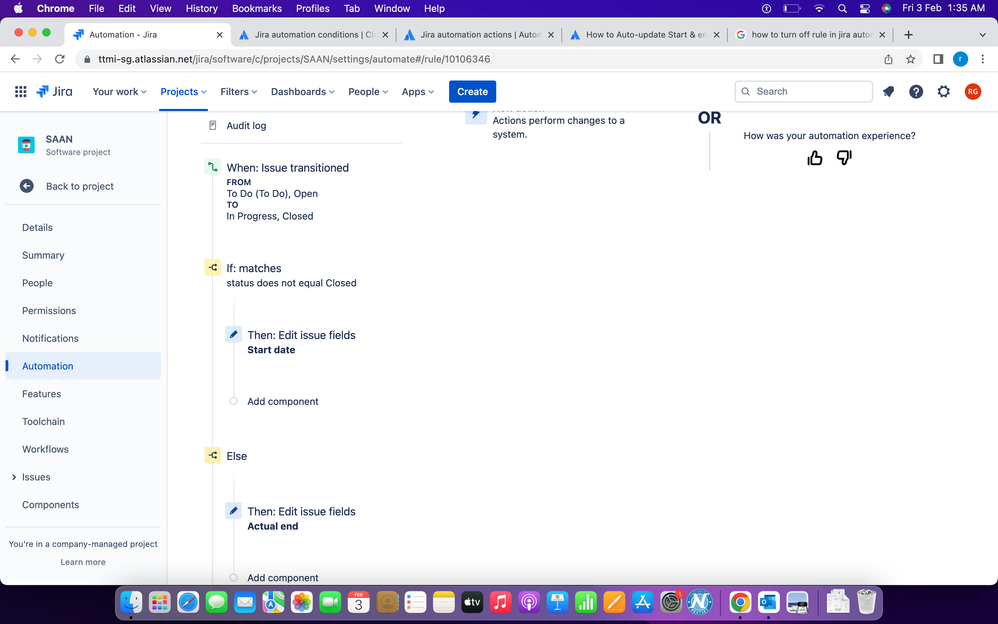Open the Projects dropdown
This screenshot has height=624, width=998.
(x=182, y=91)
